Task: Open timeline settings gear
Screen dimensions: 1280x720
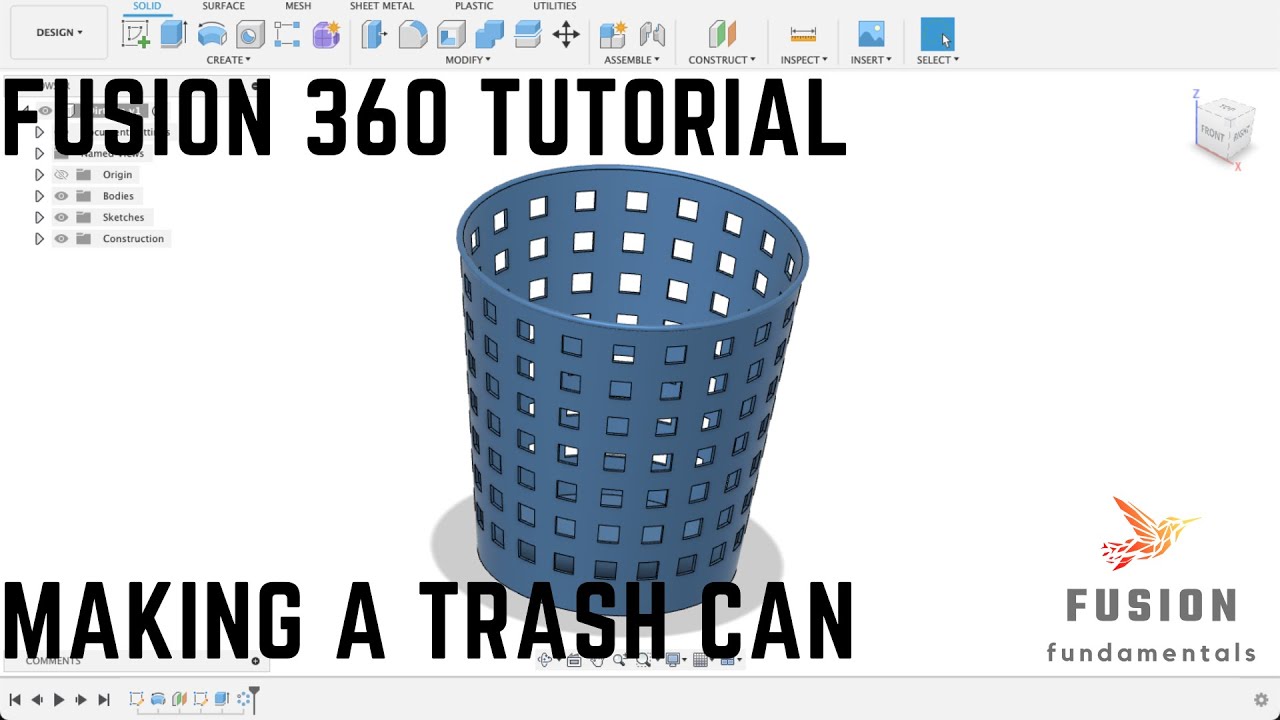Action: coord(1261,700)
